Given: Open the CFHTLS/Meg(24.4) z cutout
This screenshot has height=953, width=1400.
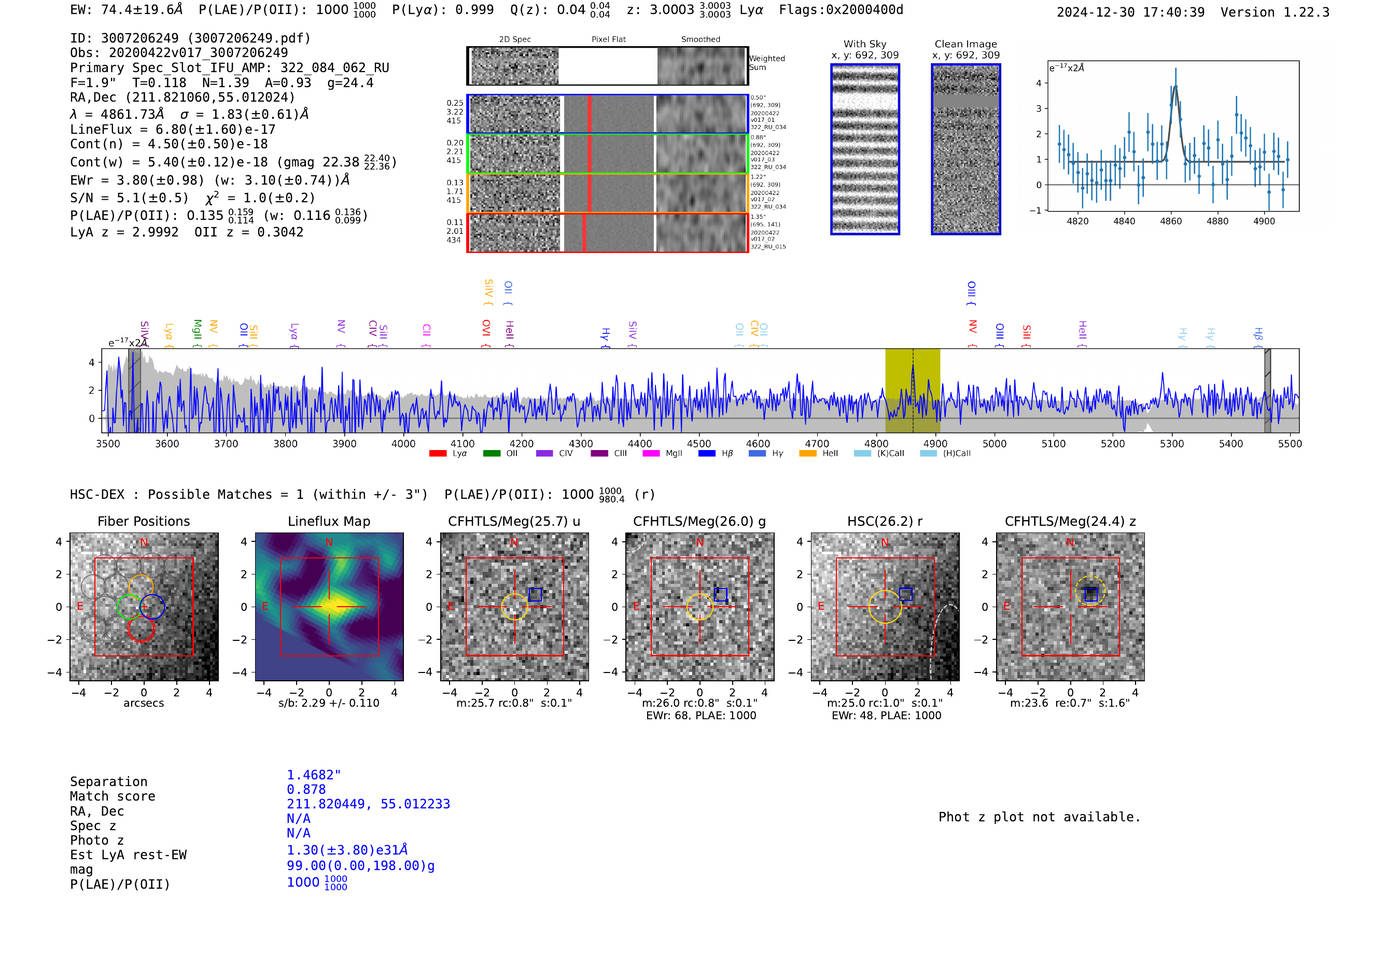Looking at the screenshot, I should [1070, 607].
